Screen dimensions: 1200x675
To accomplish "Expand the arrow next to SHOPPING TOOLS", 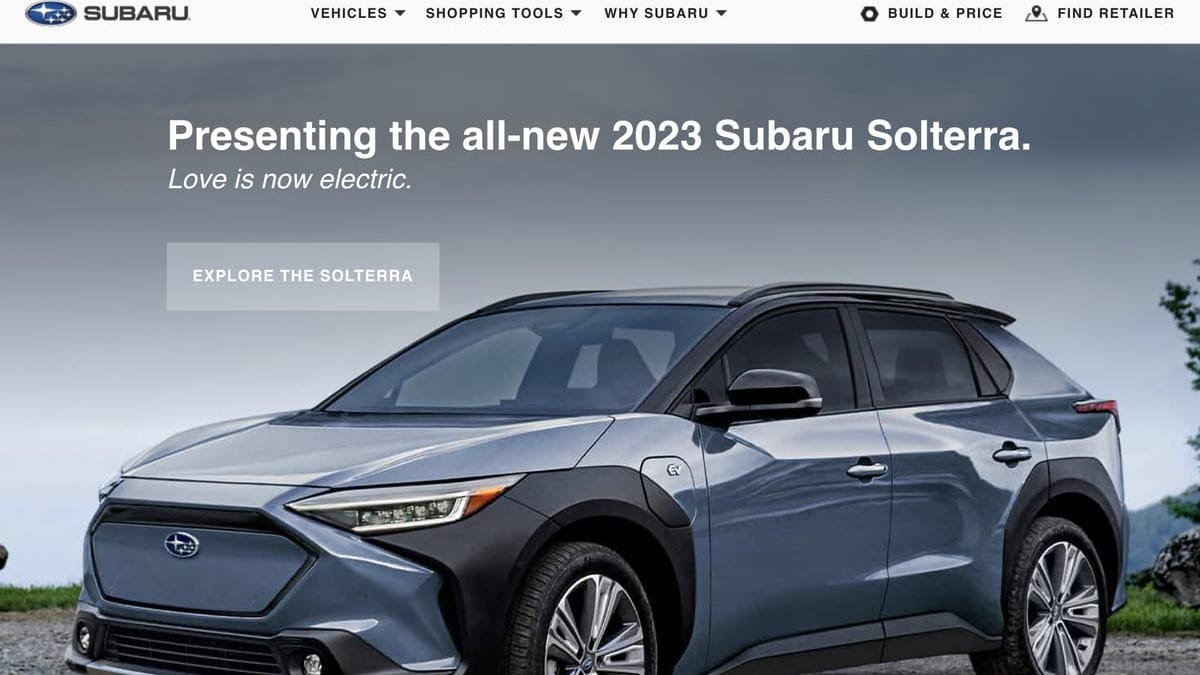I will tap(574, 14).
